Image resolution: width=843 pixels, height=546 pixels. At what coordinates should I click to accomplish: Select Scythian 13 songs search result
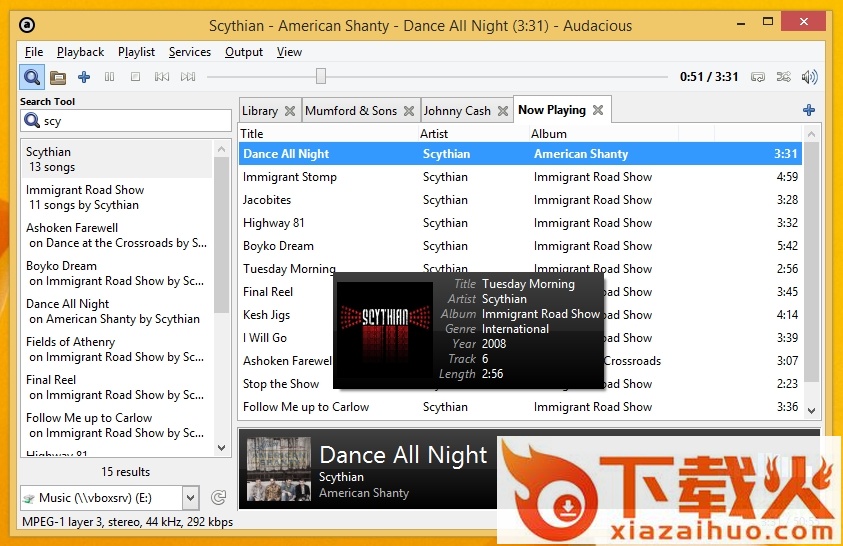click(x=117, y=160)
